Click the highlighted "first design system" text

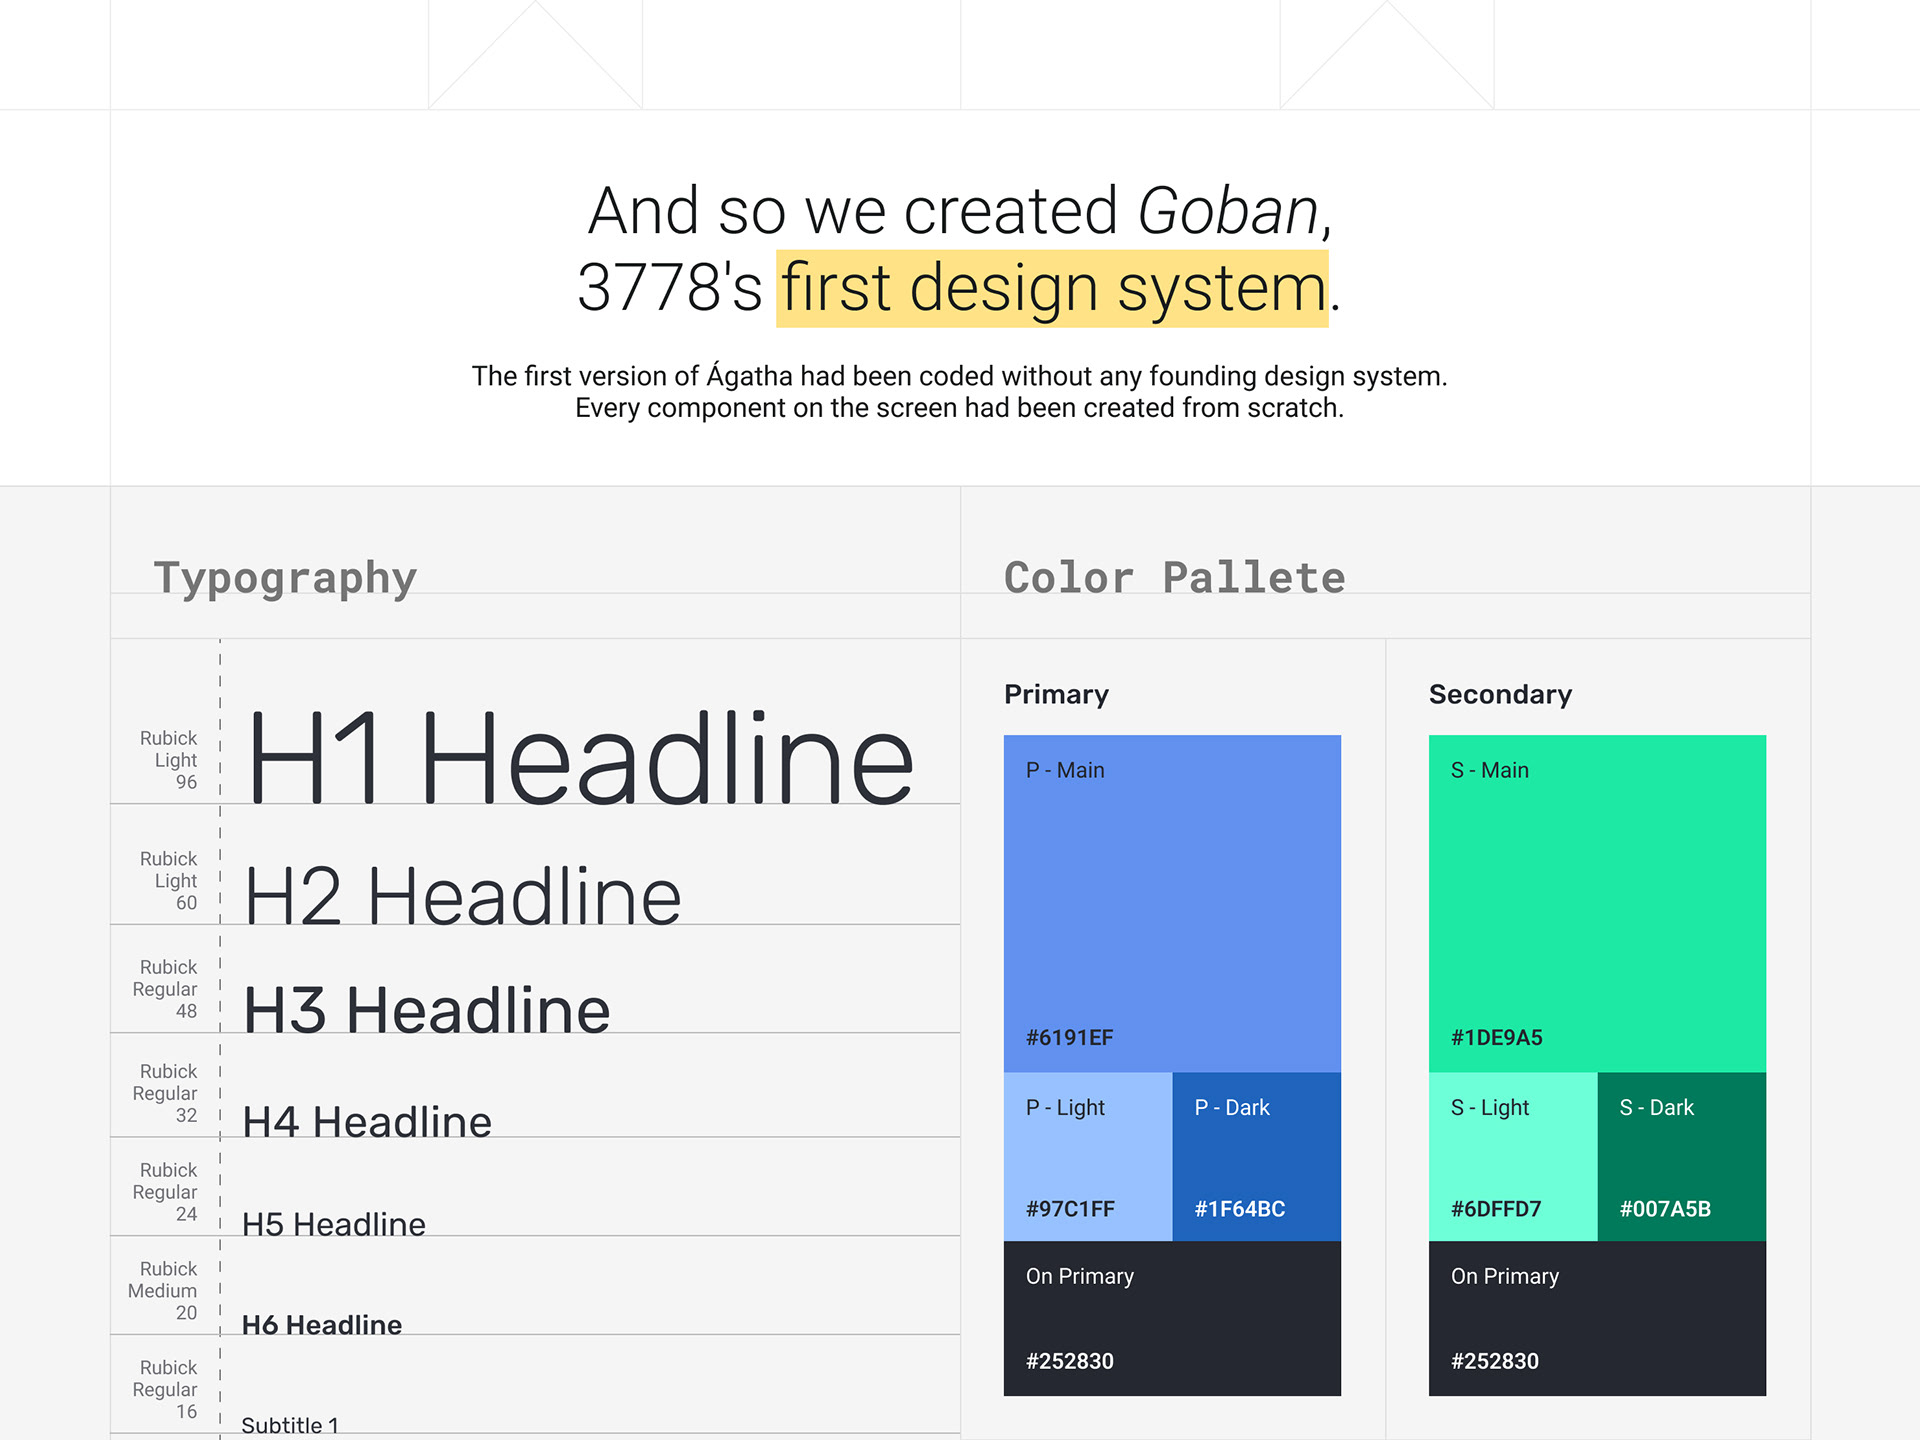tap(1052, 289)
